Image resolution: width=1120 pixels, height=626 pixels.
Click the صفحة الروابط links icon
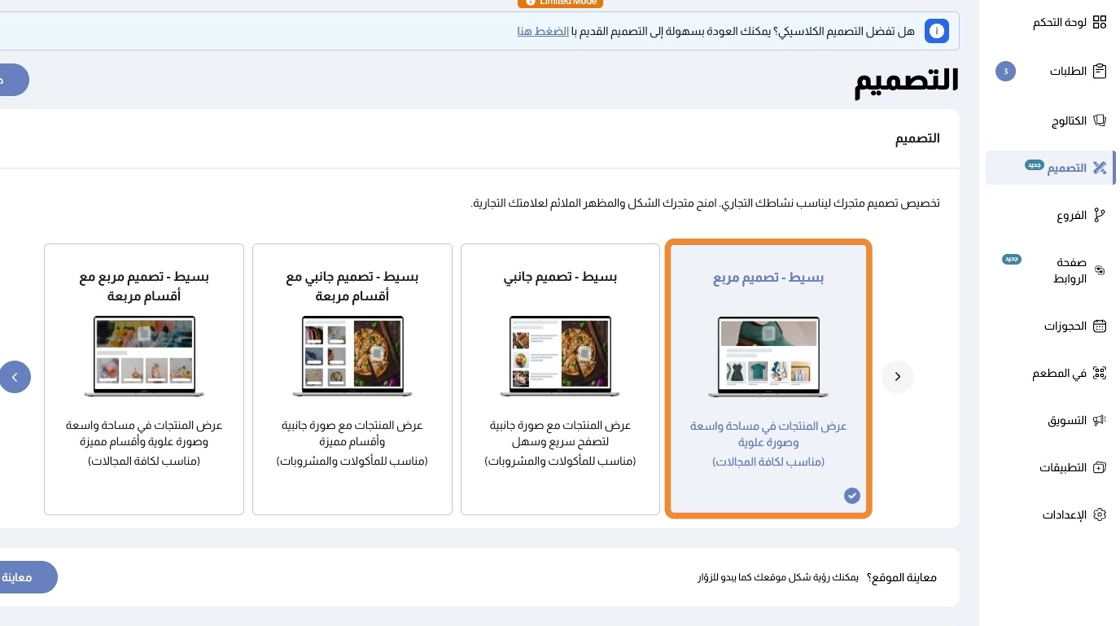point(1099,270)
